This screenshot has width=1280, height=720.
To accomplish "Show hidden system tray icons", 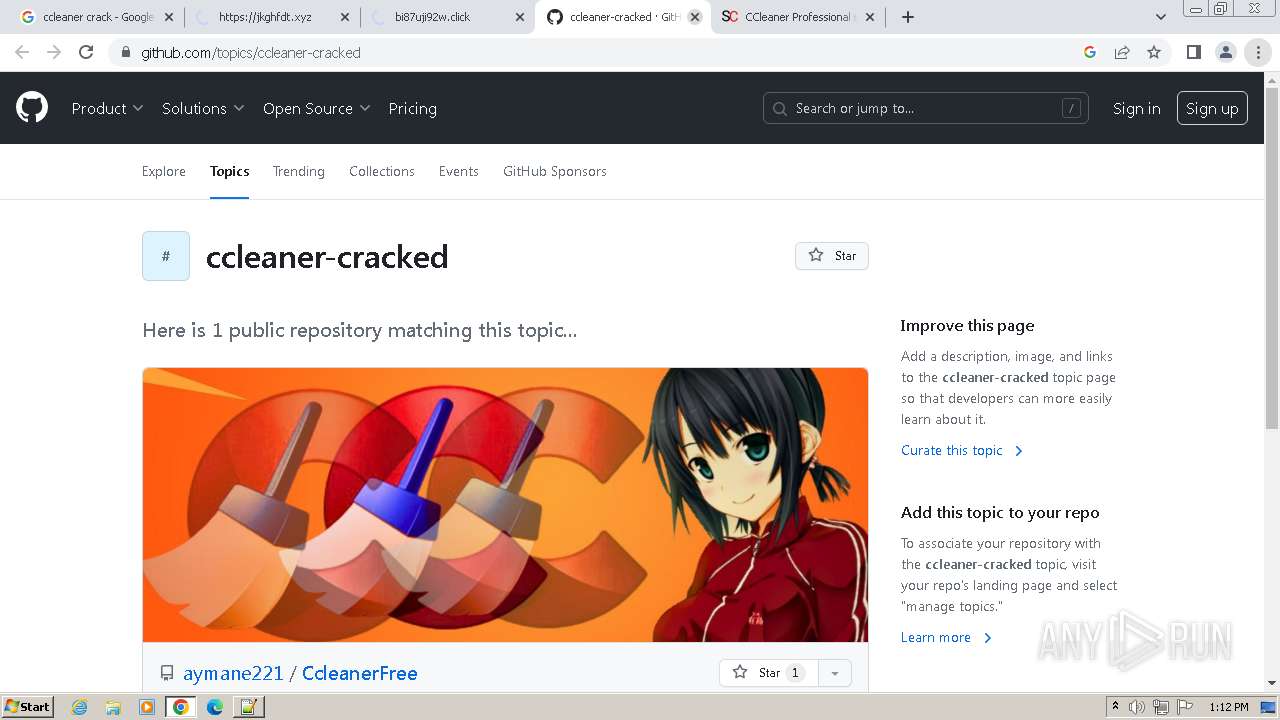I will (x=1115, y=707).
